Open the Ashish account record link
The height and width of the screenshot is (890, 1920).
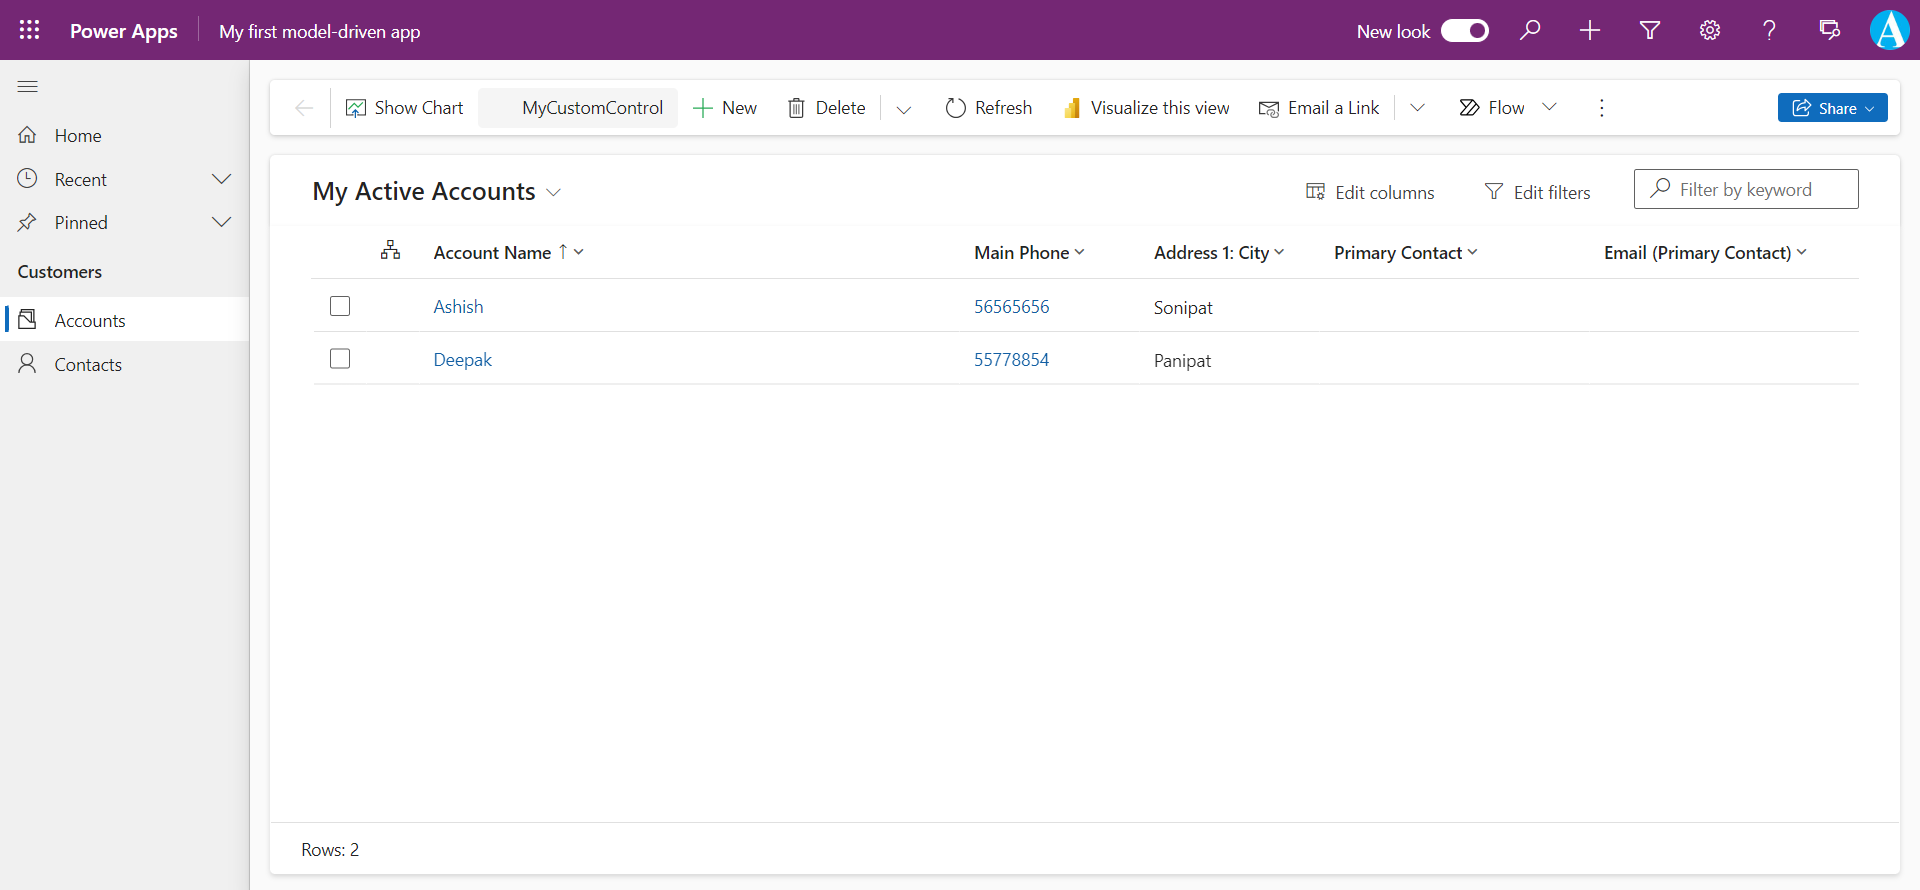[x=458, y=307]
